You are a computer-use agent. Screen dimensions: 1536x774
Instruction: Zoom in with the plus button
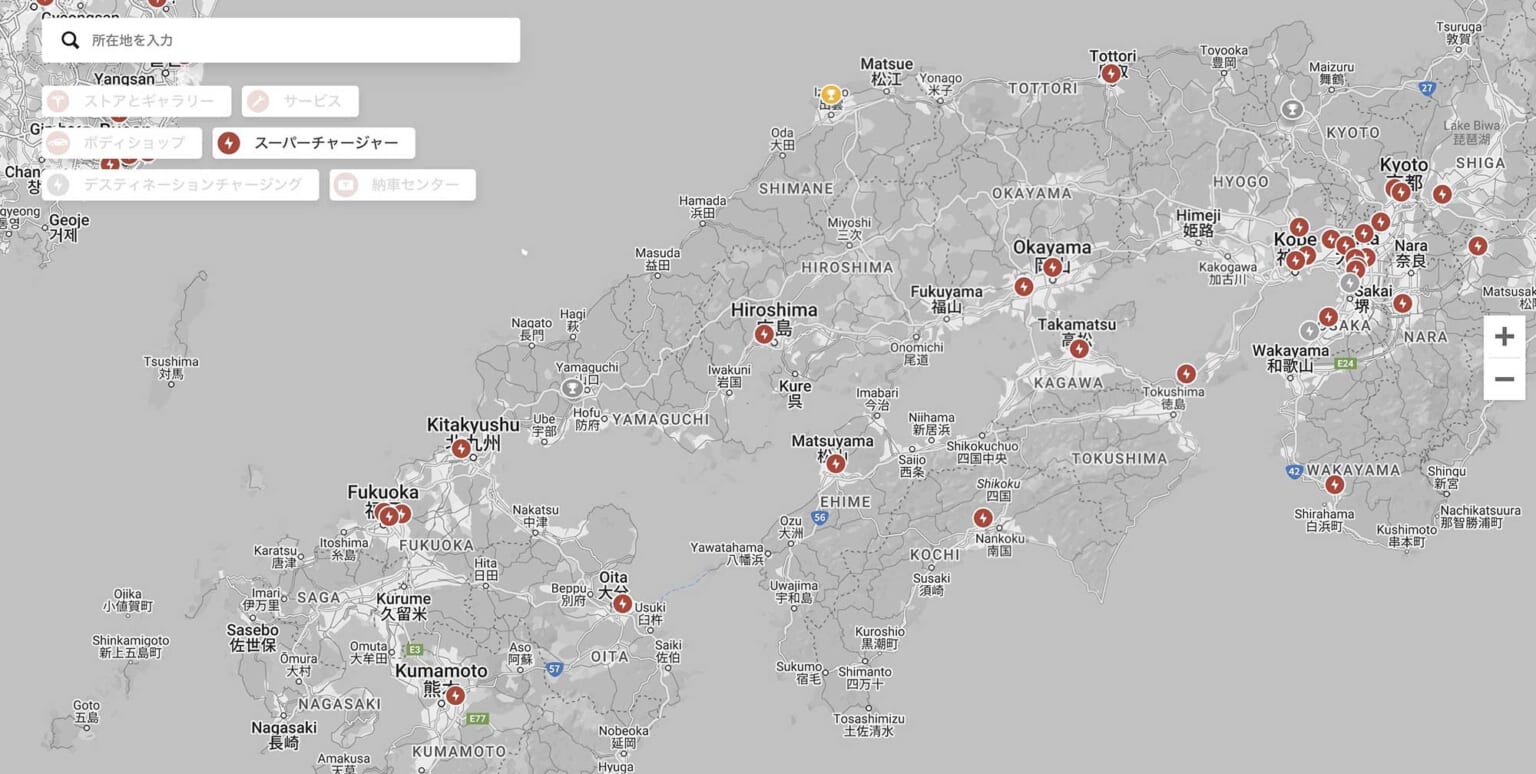coord(1504,337)
